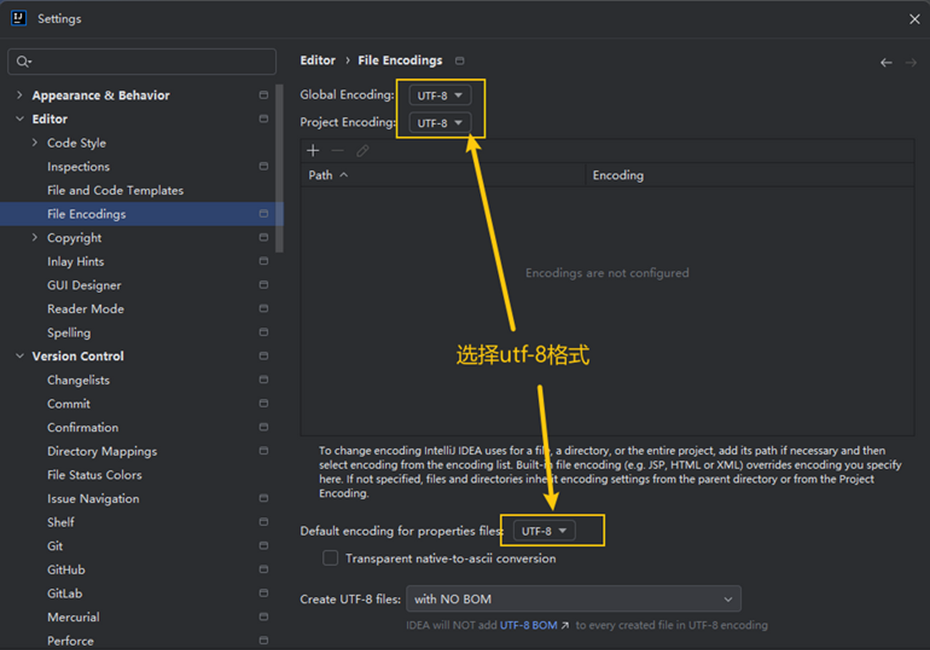The width and height of the screenshot is (930, 650).
Task: Click the project icon on Confirmation row
Action: [263, 427]
